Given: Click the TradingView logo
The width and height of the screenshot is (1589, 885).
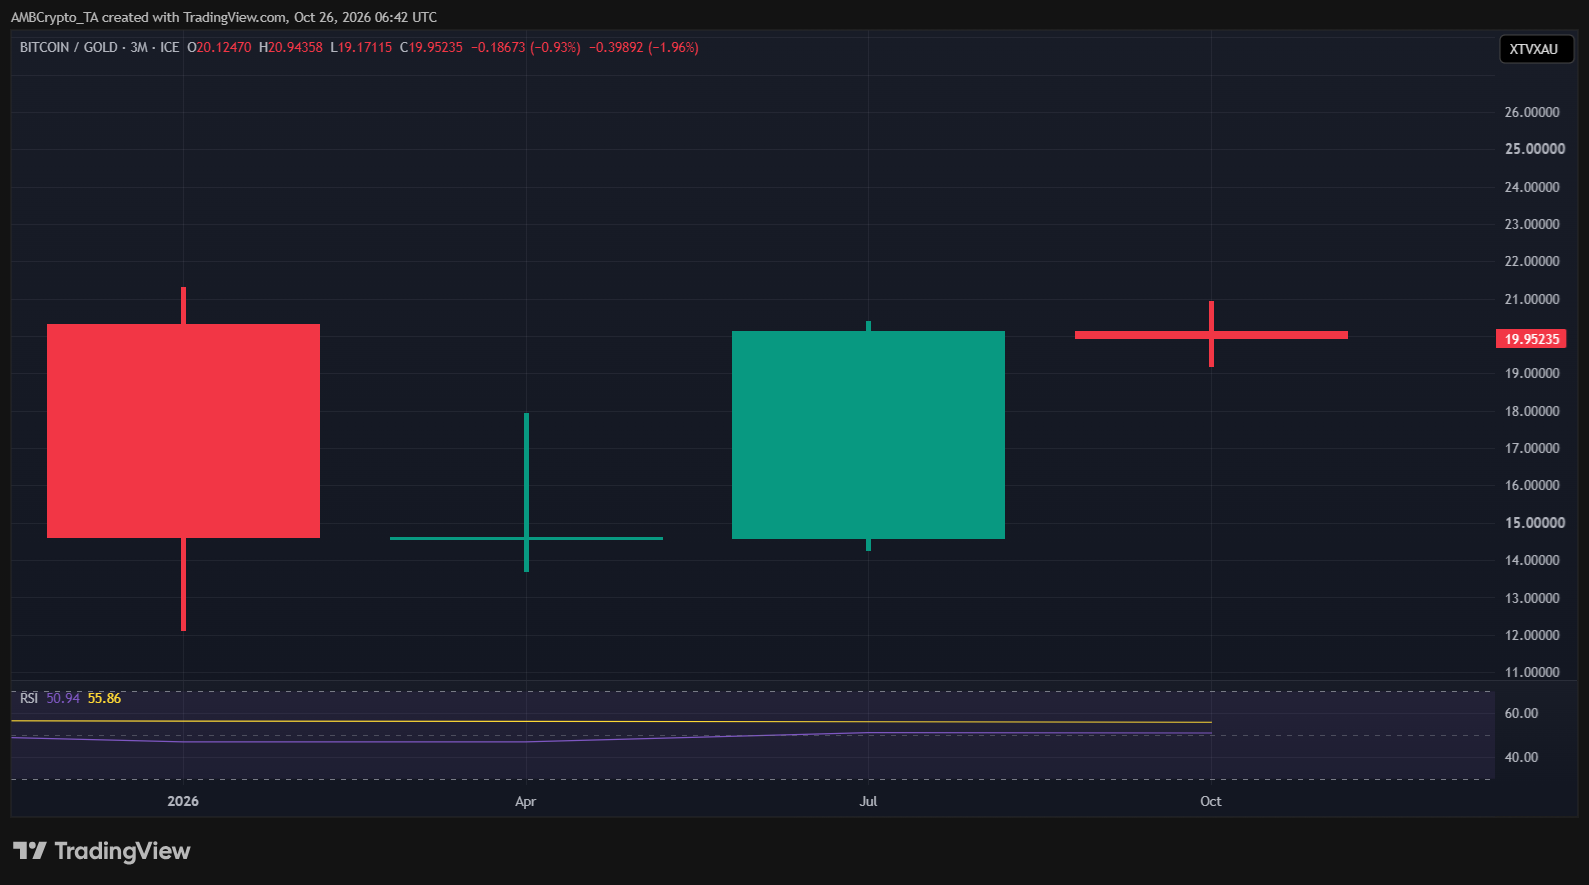Looking at the screenshot, I should point(101,851).
